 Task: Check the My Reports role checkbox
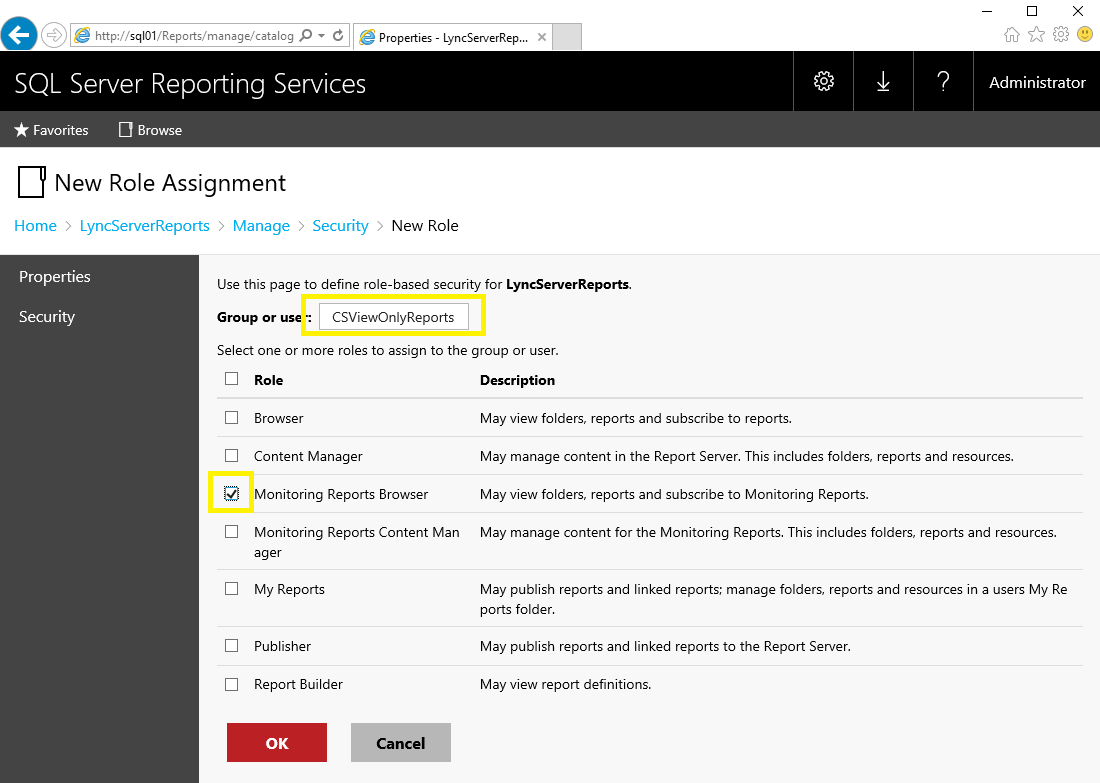coord(232,589)
